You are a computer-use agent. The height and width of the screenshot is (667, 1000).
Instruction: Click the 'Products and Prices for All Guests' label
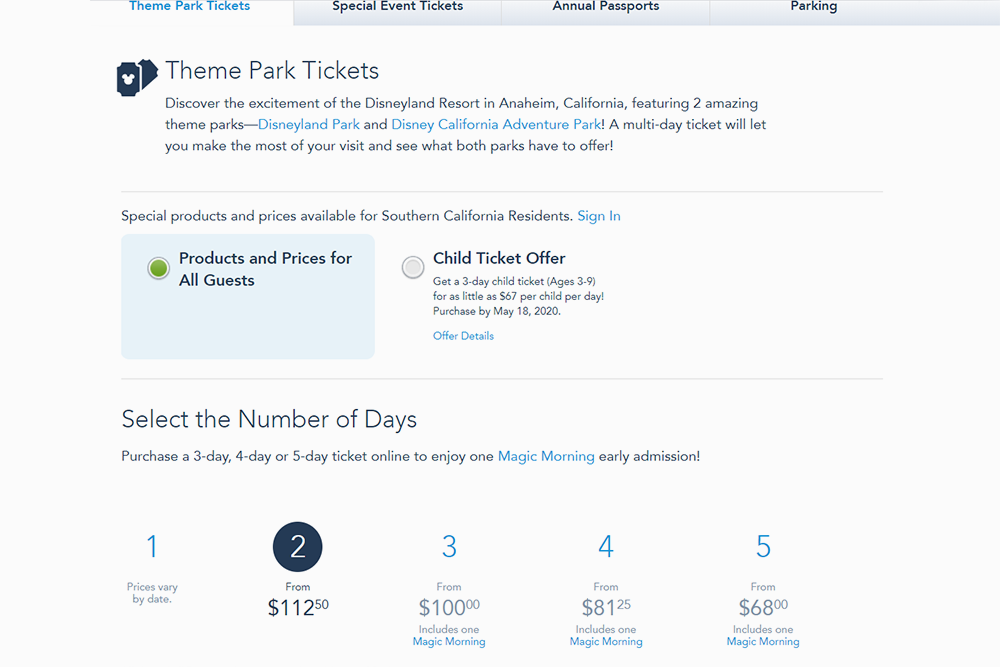[265, 269]
